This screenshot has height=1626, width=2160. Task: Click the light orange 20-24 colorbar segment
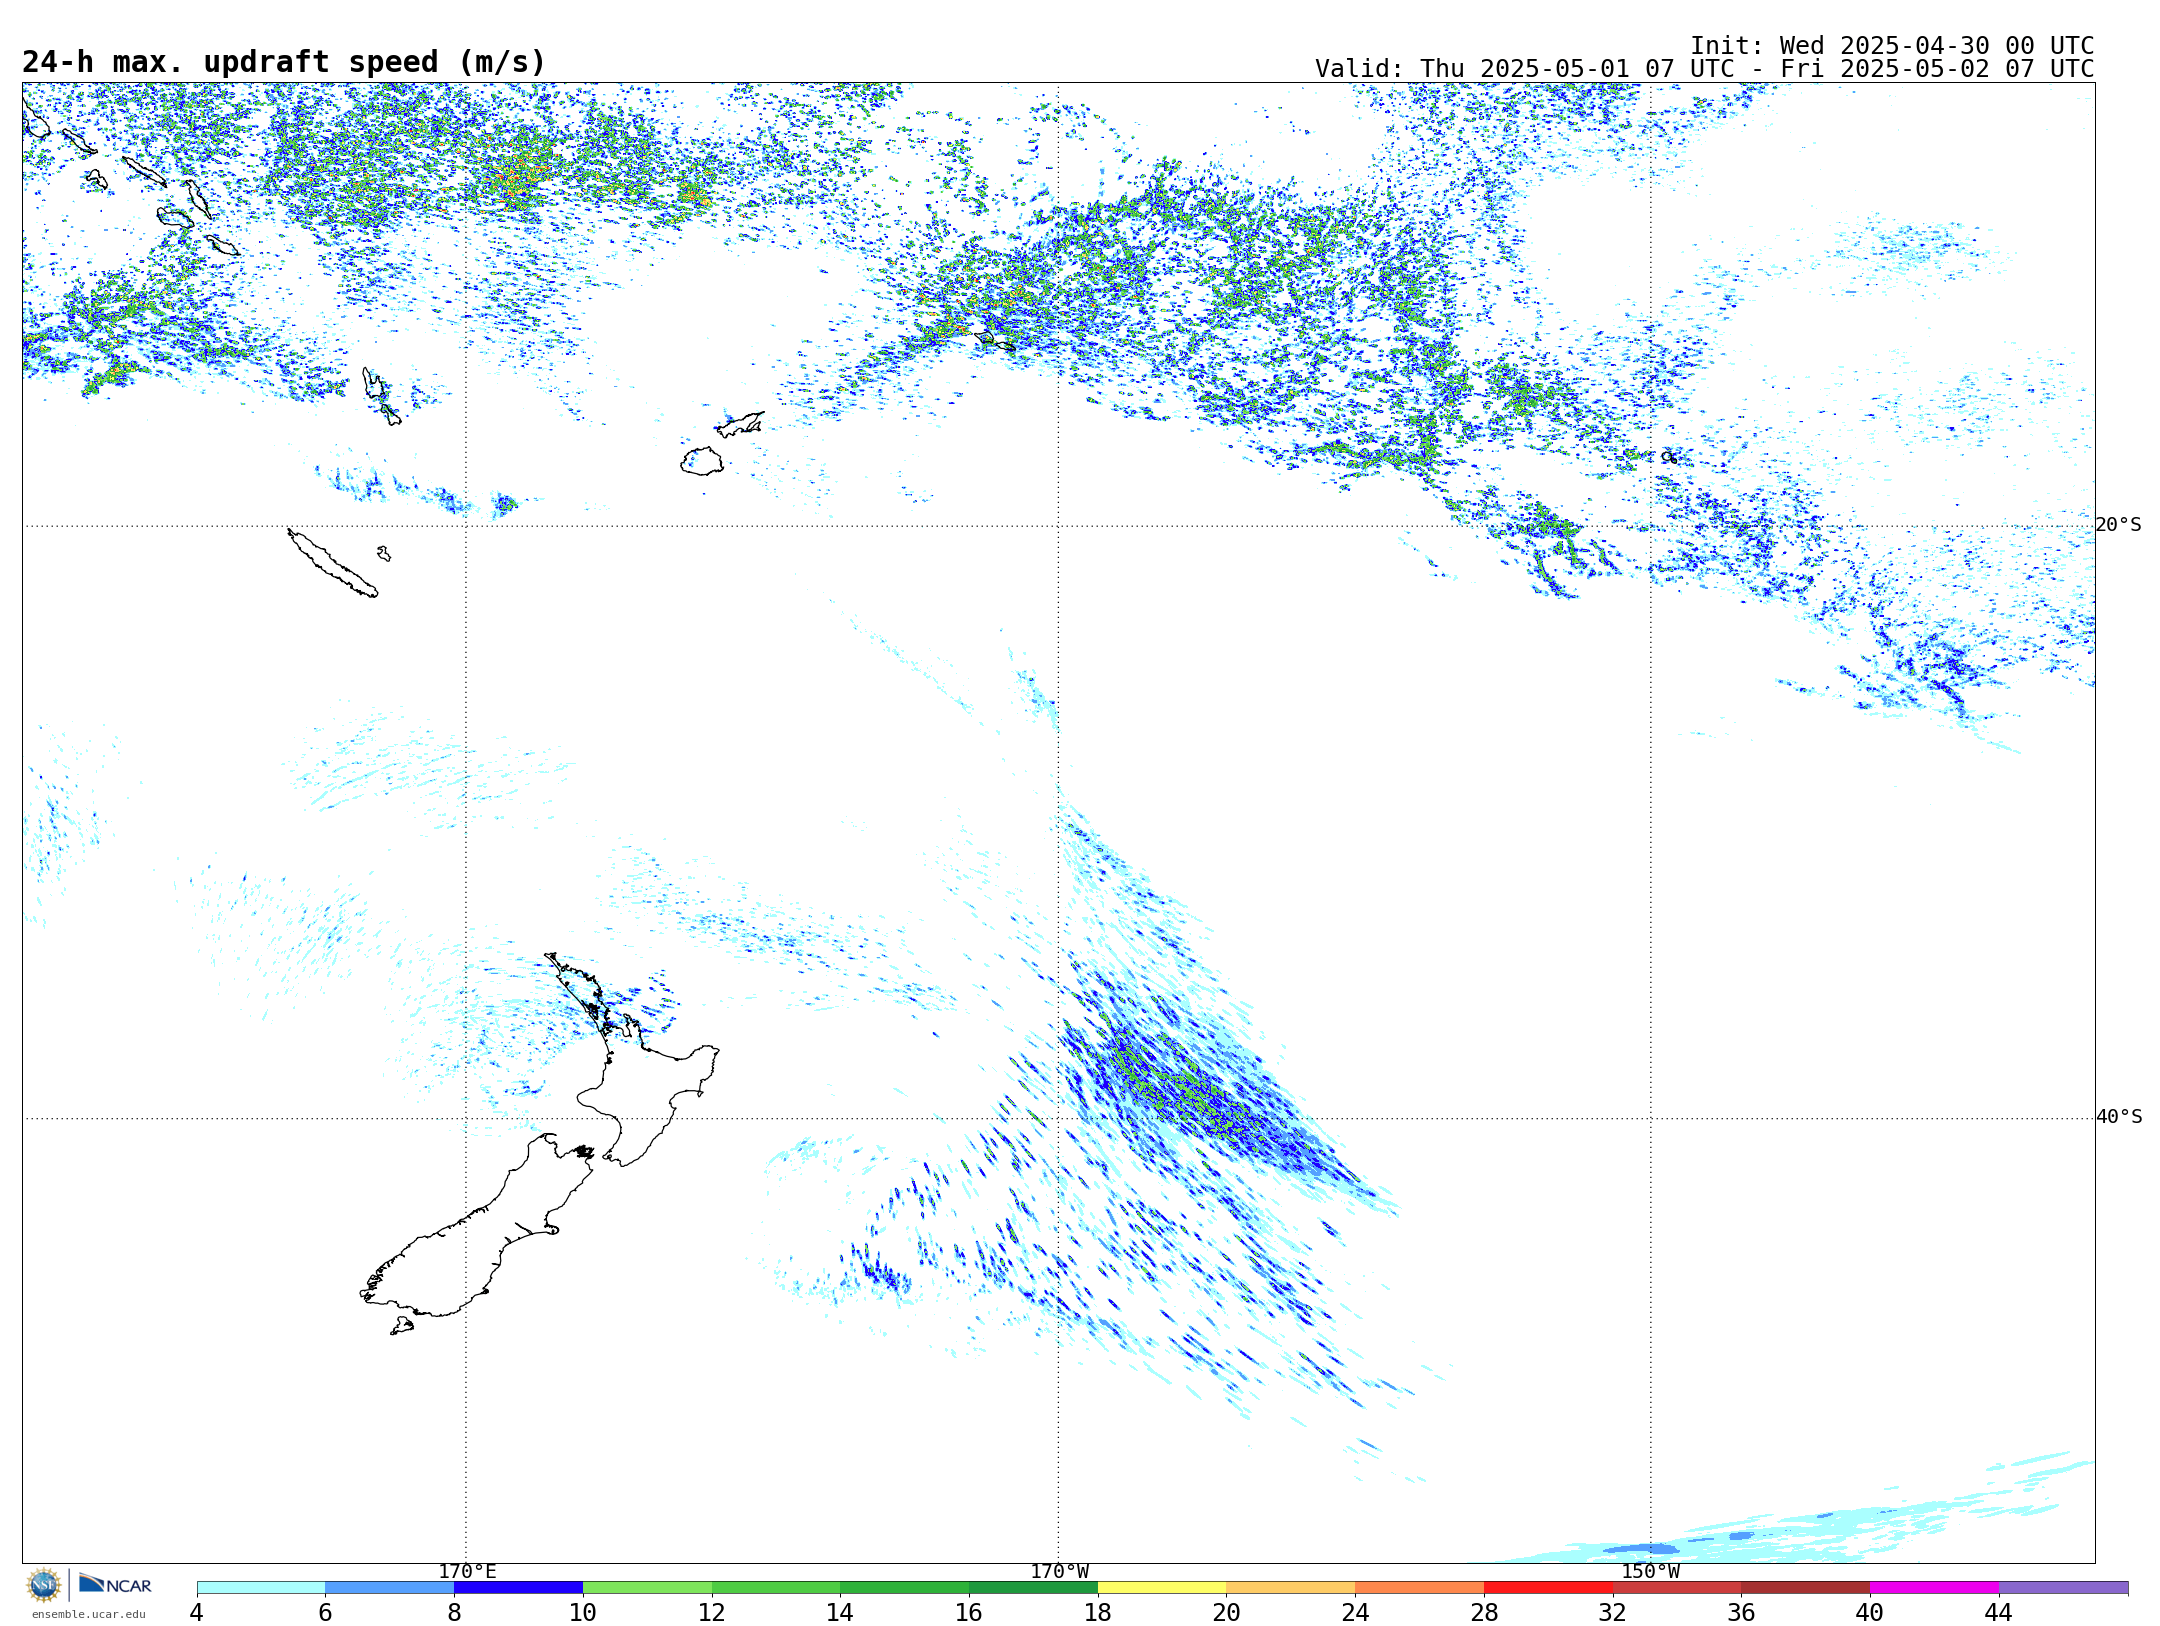pos(1291,1587)
